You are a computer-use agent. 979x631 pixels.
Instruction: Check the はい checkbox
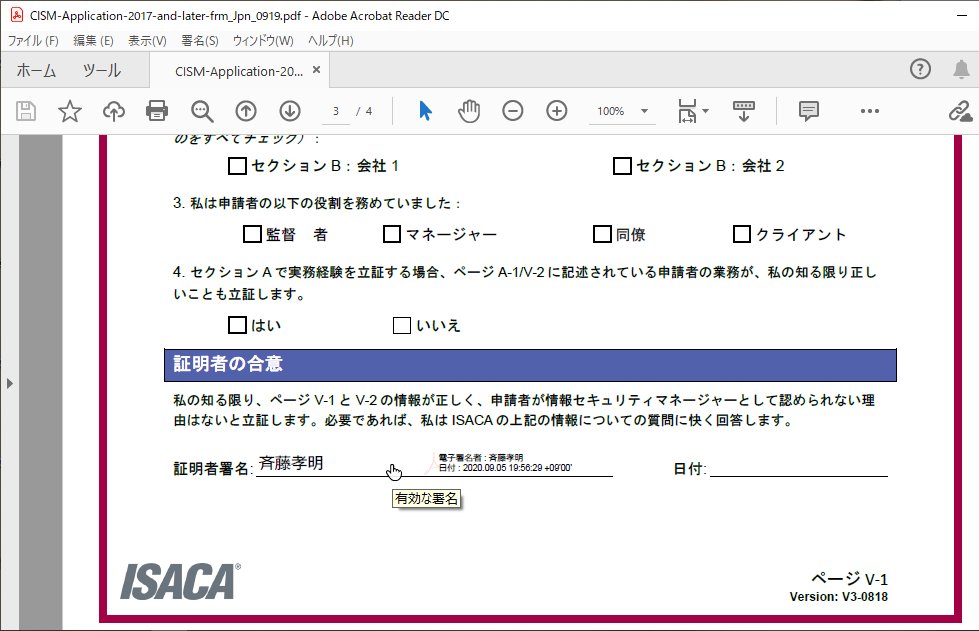[237, 325]
